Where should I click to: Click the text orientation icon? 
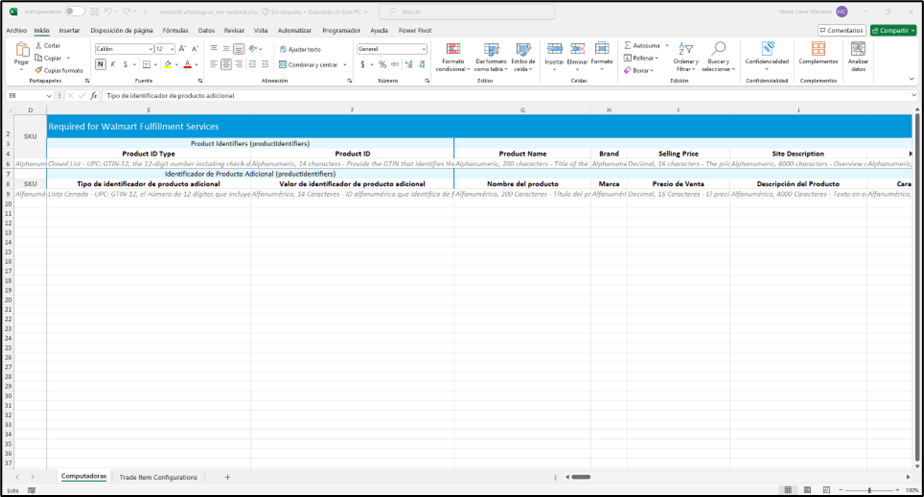point(253,49)
